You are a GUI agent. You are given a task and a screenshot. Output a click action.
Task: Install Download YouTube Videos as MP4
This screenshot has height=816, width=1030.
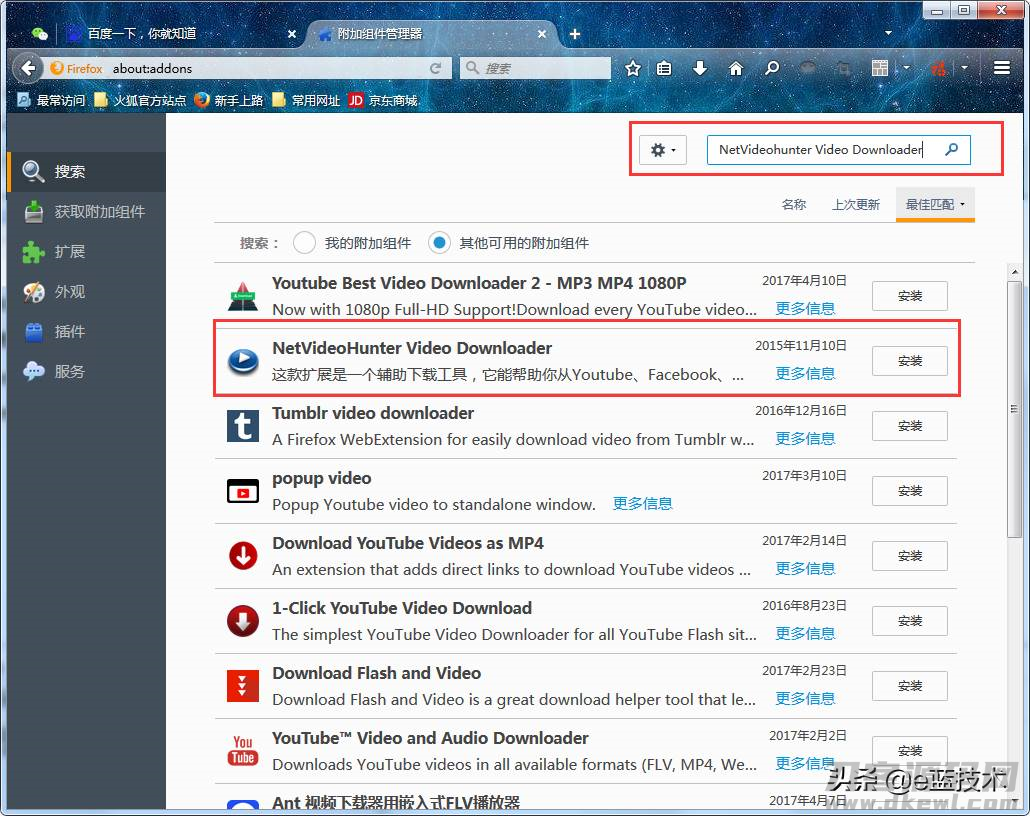tap(910, 556)
